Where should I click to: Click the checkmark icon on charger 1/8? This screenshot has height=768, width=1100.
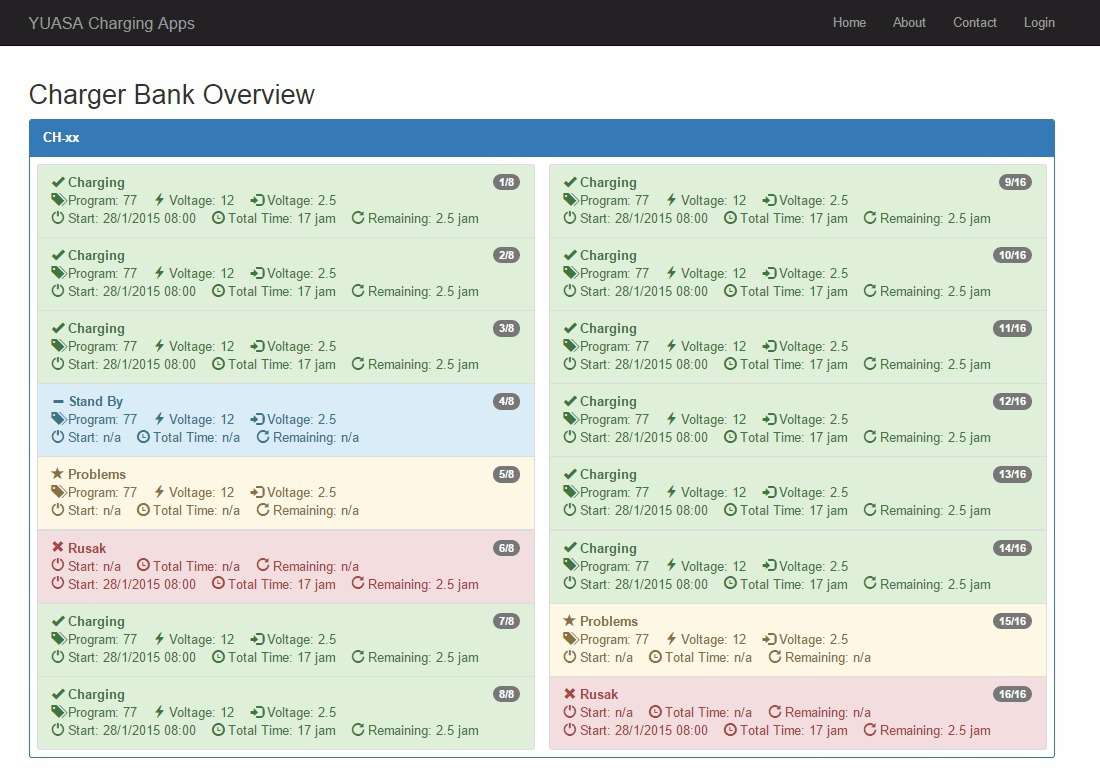(x=58, y=182)
